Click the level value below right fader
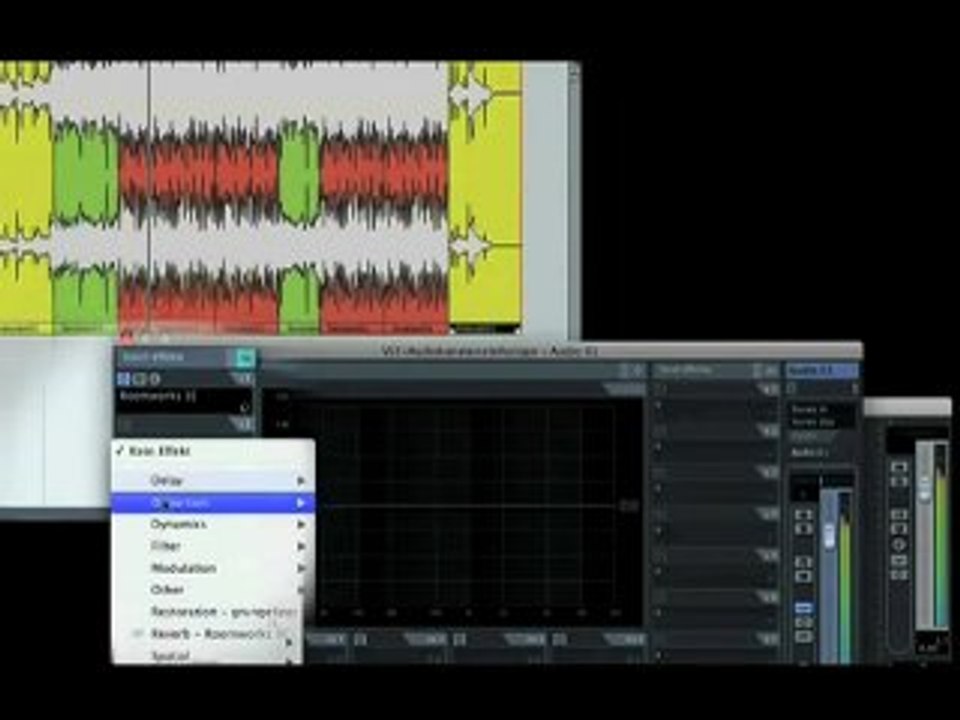This screenshot has height=720, width=960. (930, 647)
